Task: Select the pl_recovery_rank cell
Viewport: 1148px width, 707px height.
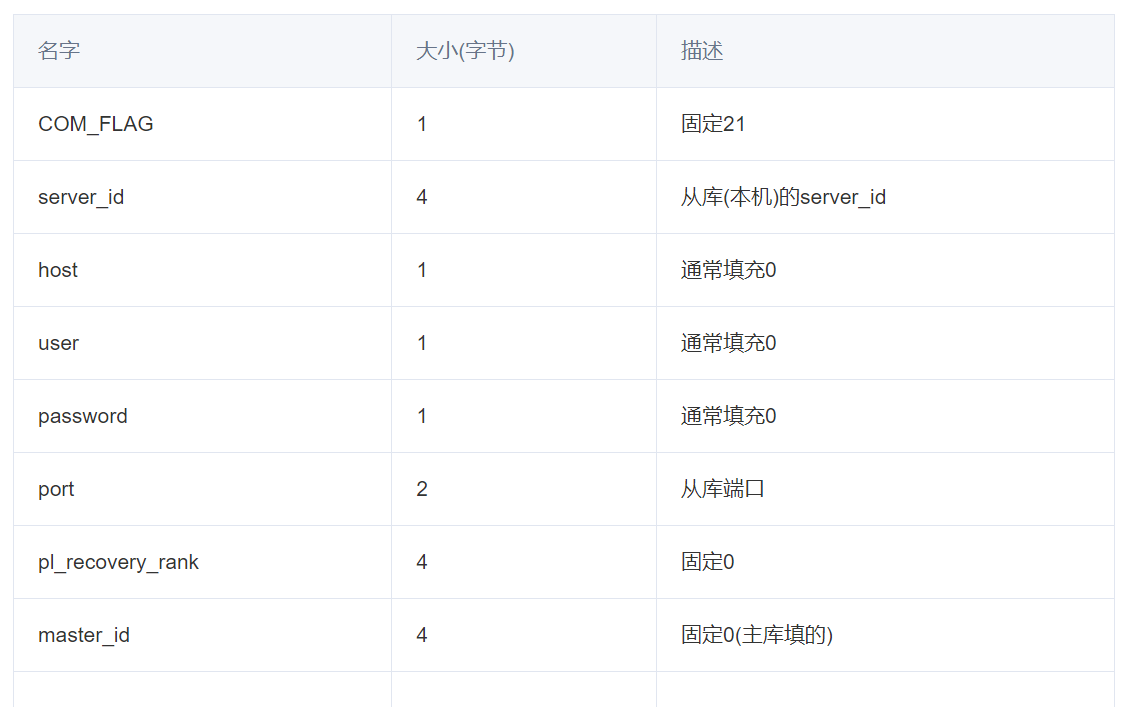Action: [118, 562]
